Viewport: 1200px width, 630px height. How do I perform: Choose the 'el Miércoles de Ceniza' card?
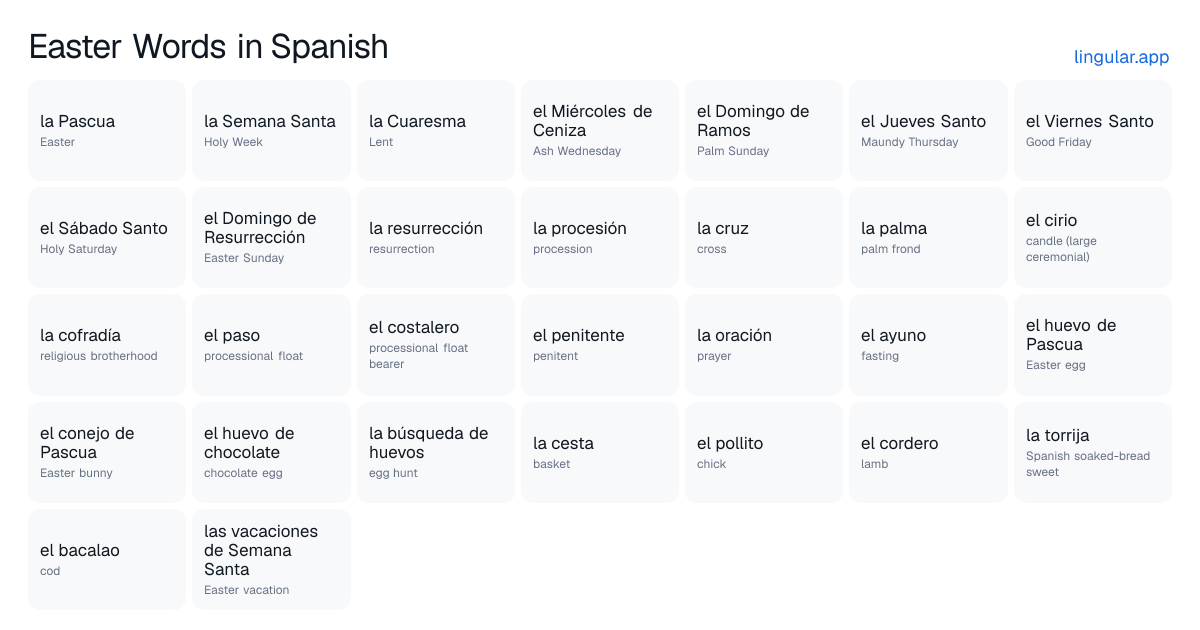click(x=600, y=130)
